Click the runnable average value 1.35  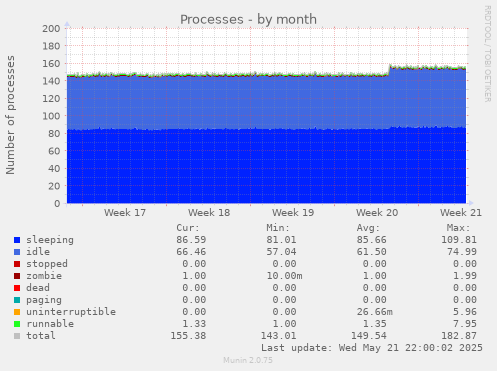(x=375, y=324)
